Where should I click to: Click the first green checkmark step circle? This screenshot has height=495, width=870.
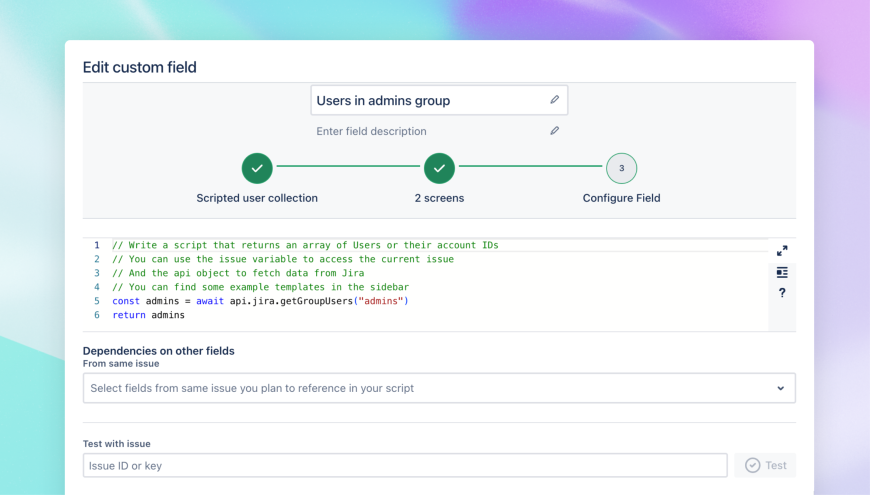coord(257,168)
